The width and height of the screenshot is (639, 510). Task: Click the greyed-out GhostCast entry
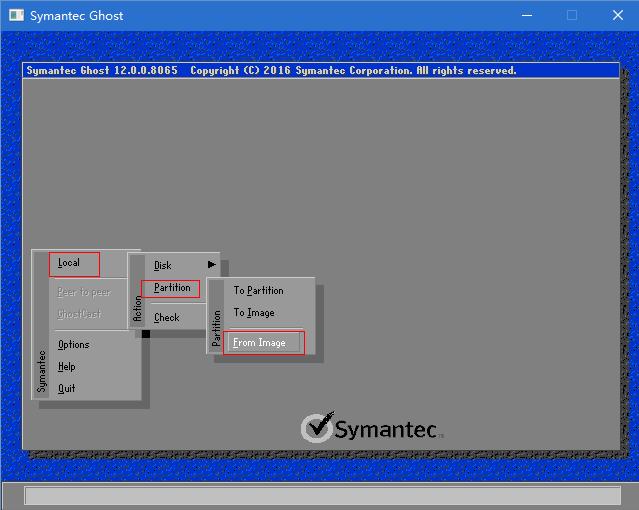pos(79,314)
